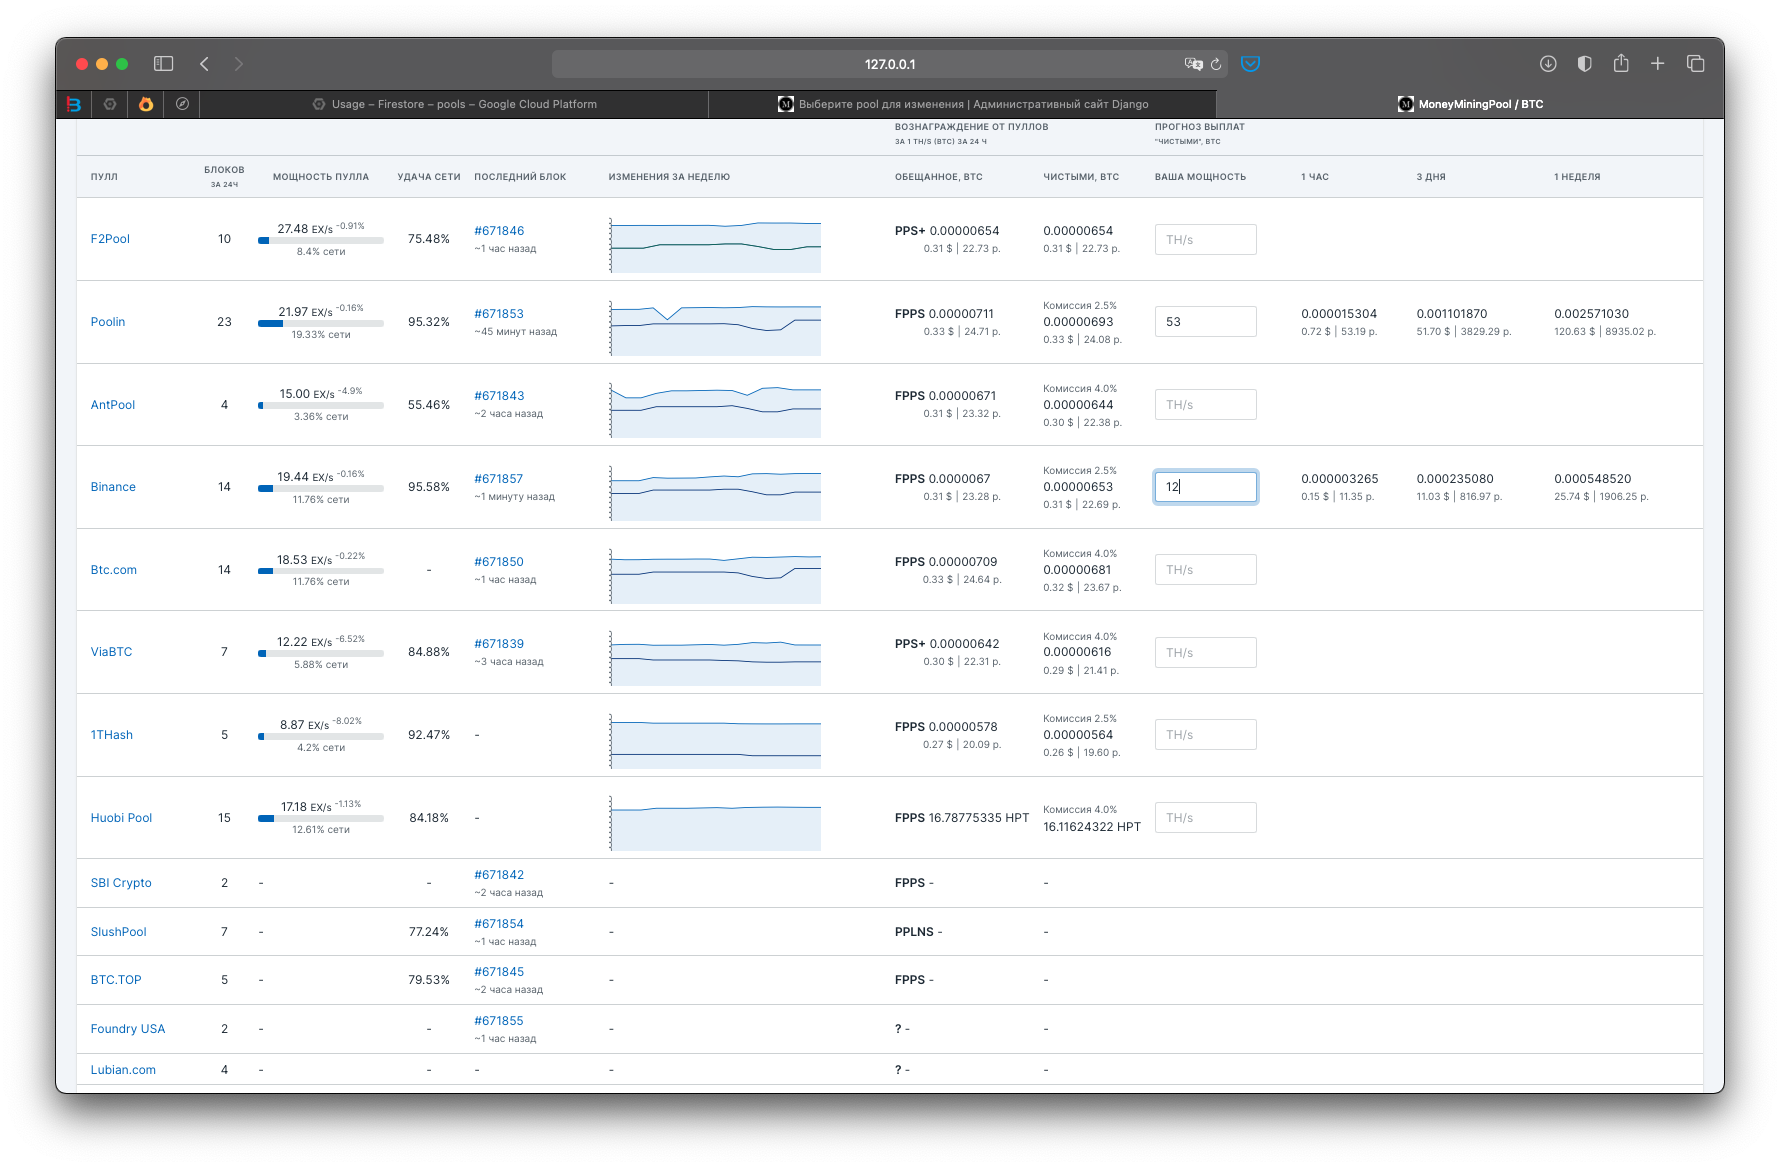Click the ПОСЛЕДНИЙ БЛОК column header
Image resolution: width=1780 pixels, height=1167 pixels.
click(520, 177)
